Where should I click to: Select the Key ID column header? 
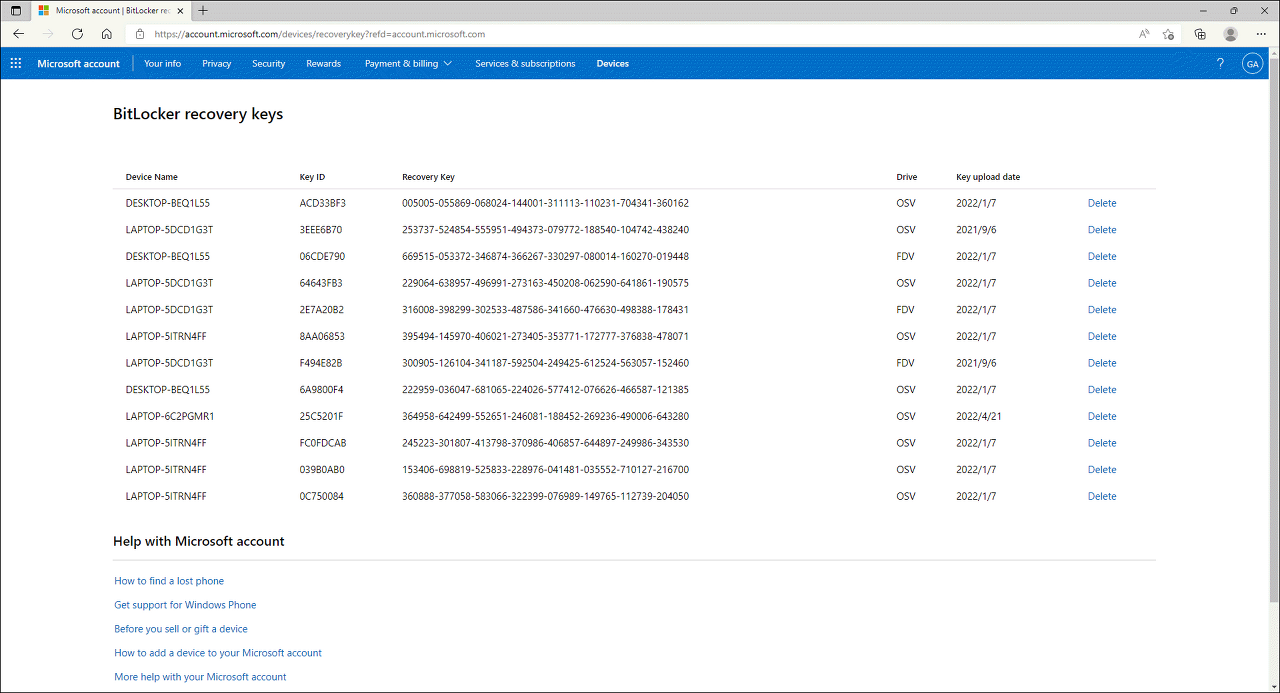(312, 177)
